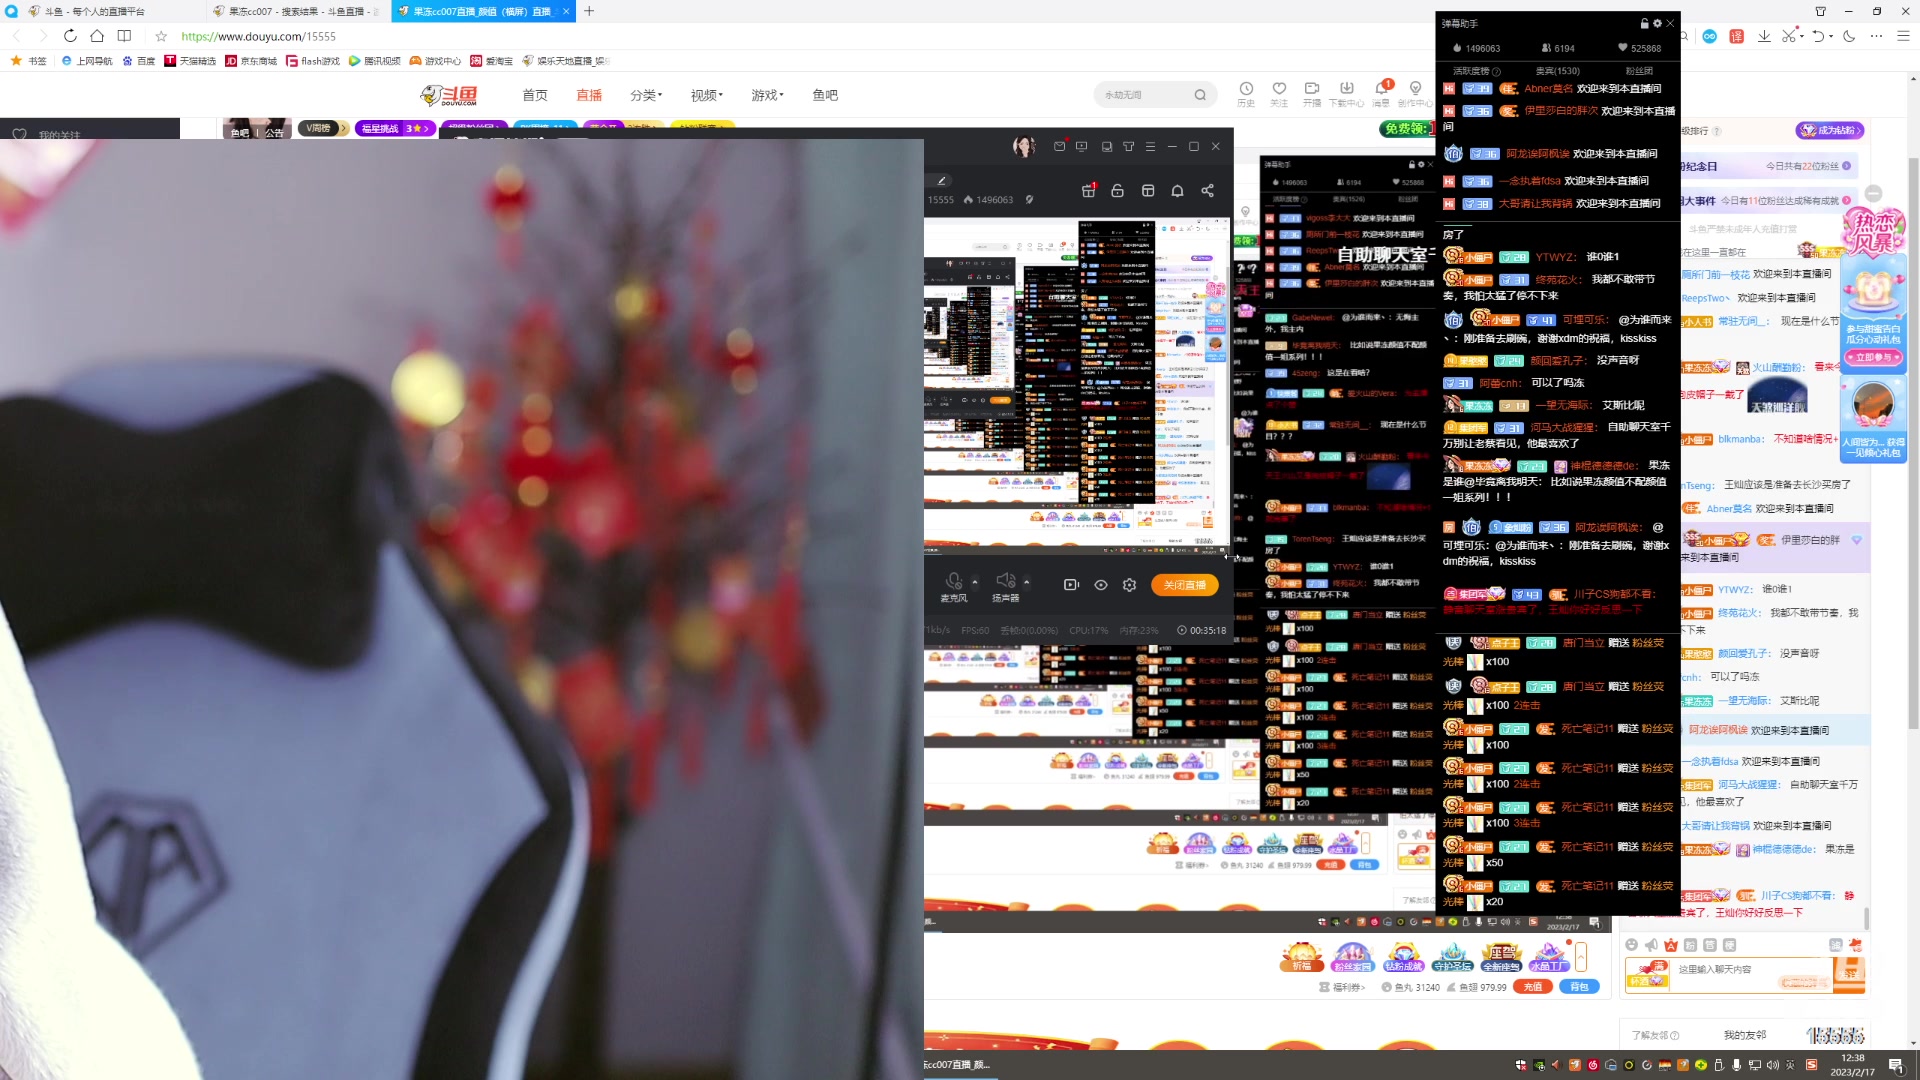1920x1080 pixels.
Task: Open the 消息 notification bell
Action: [x=1381, y=94]
